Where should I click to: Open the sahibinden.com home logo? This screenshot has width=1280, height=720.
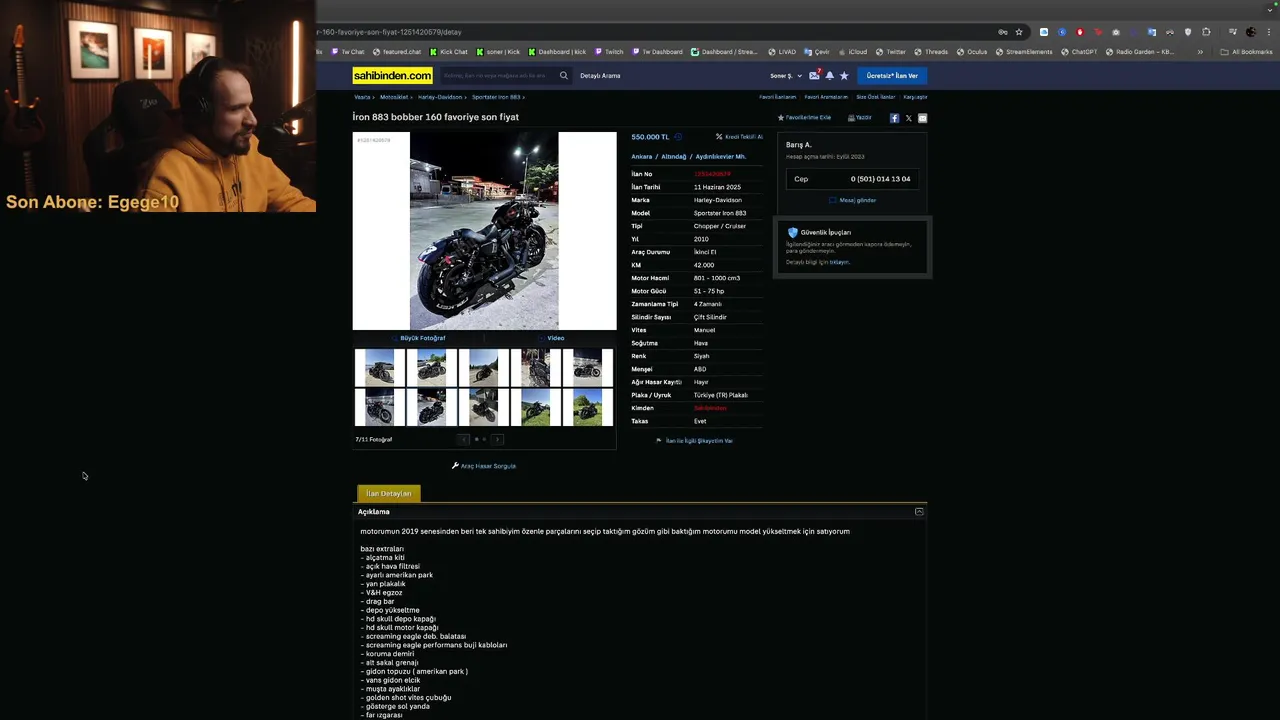pos(392,75)
